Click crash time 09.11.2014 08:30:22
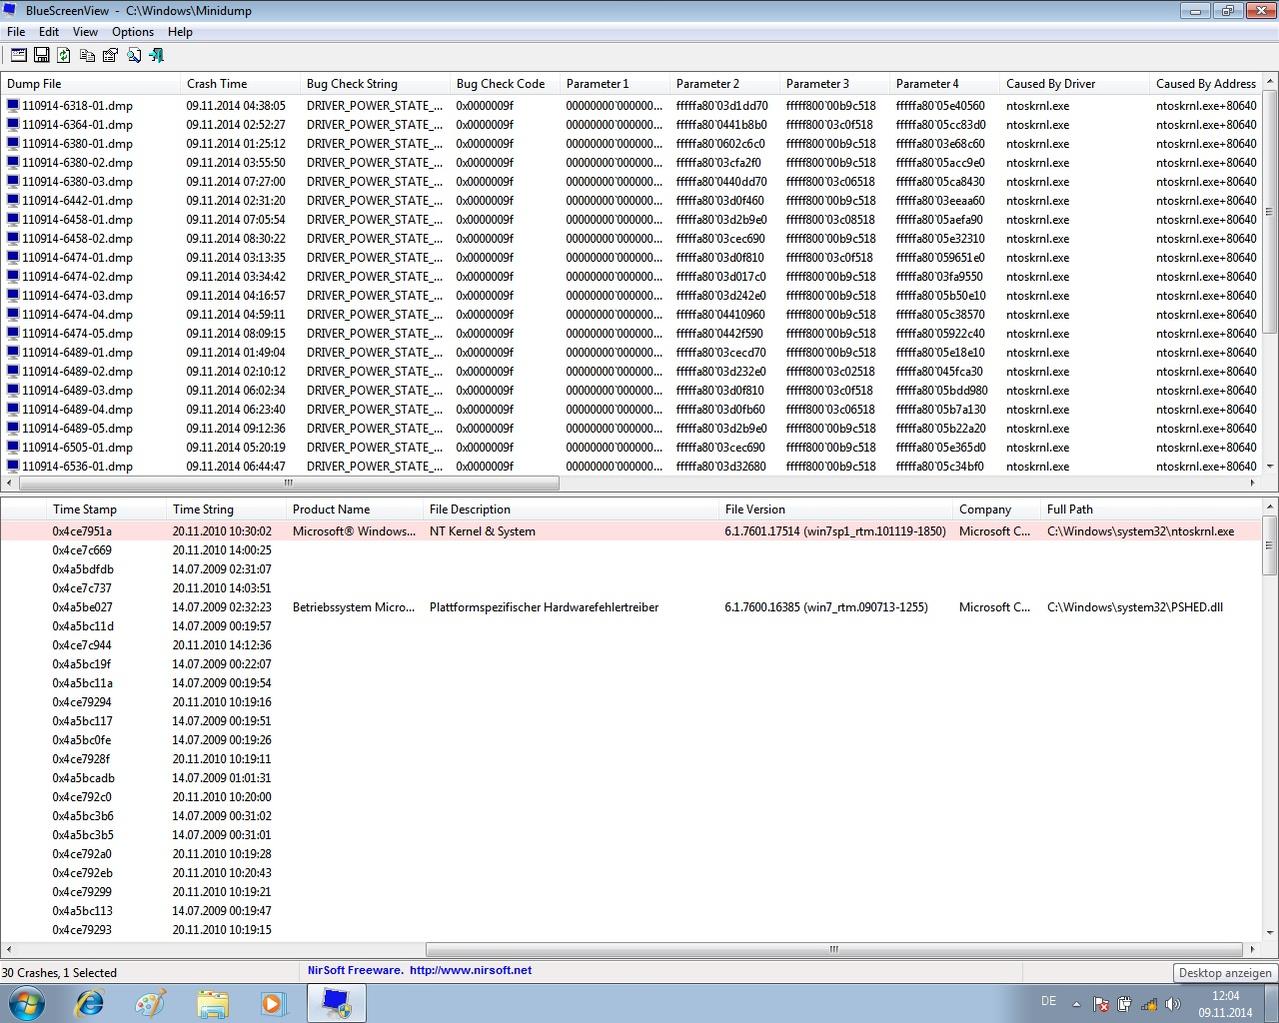 pos(235,238)
